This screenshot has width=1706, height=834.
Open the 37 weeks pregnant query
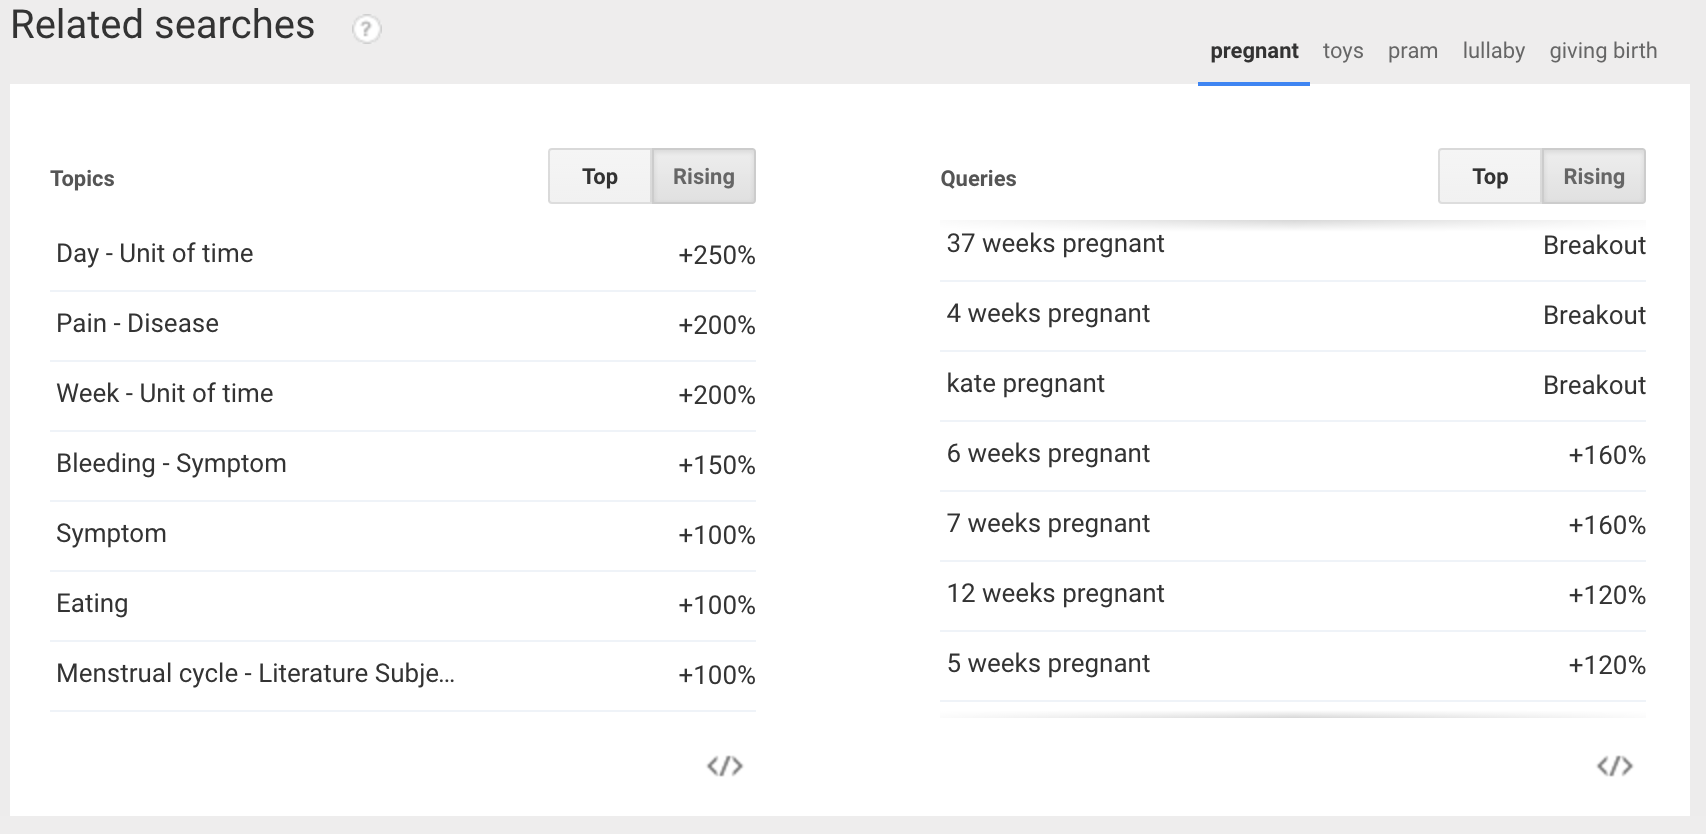point(1055,245)
